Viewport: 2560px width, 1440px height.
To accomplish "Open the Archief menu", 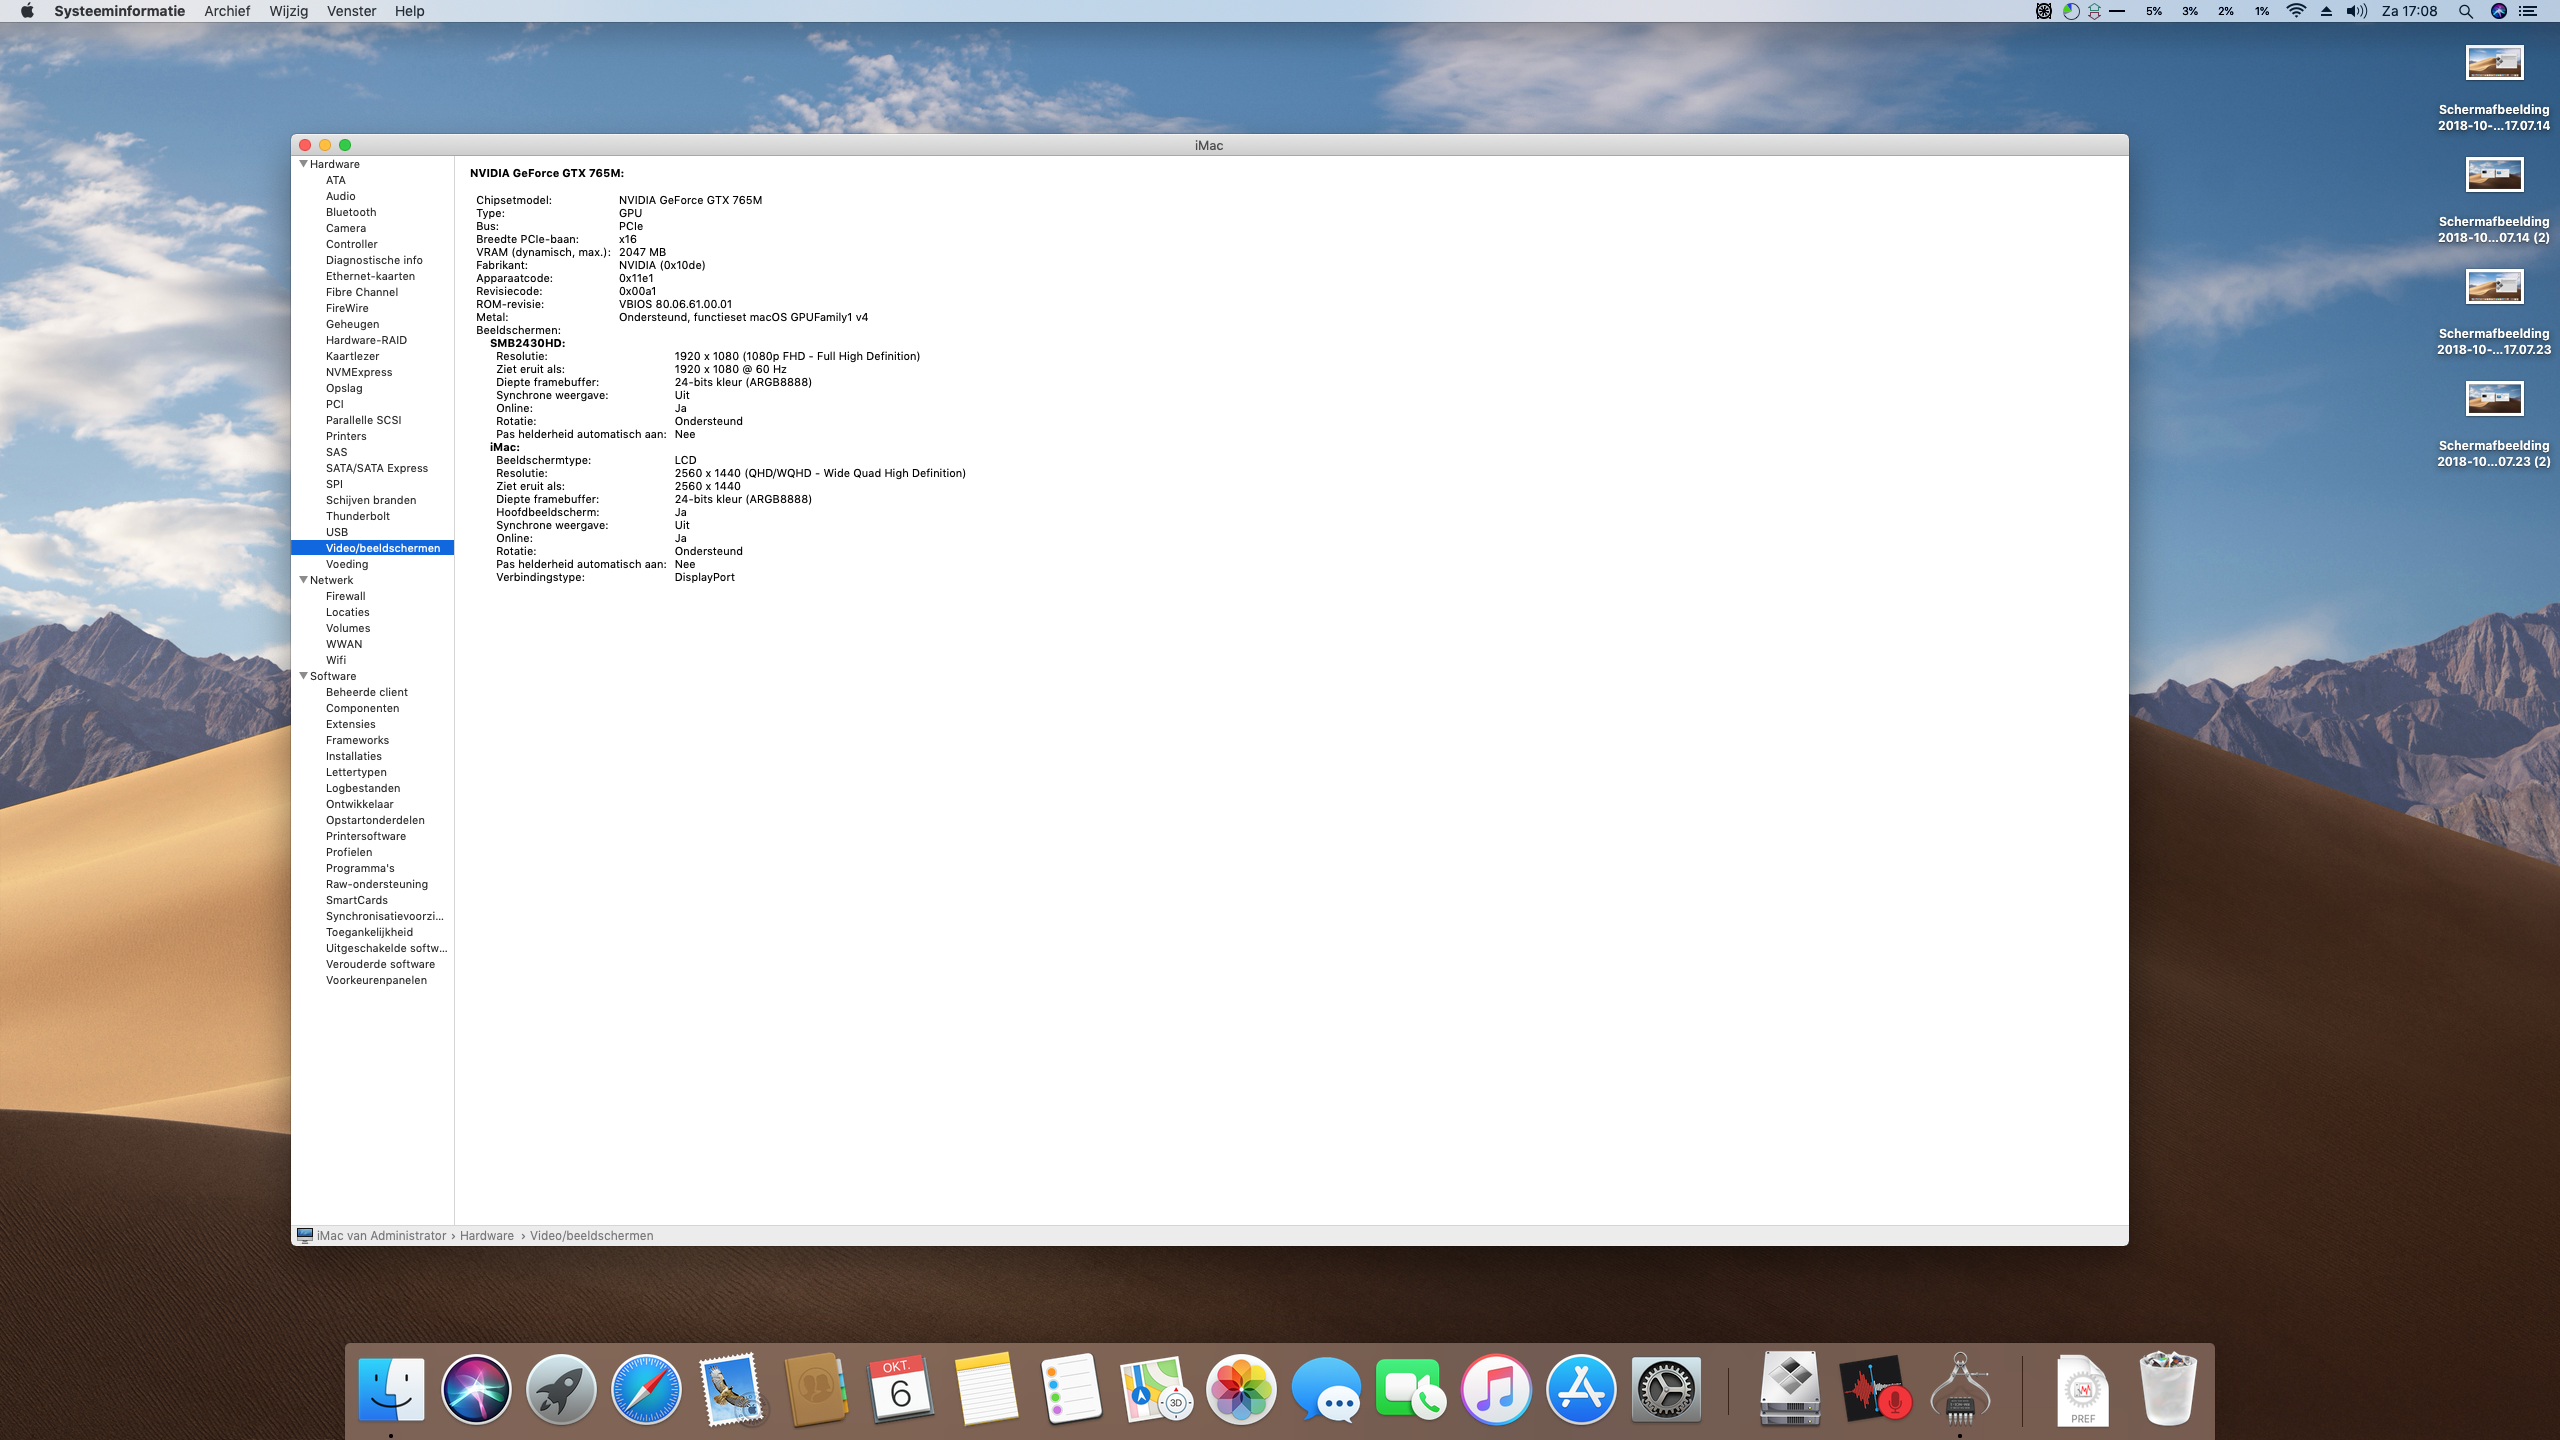I will pos(227,11).
